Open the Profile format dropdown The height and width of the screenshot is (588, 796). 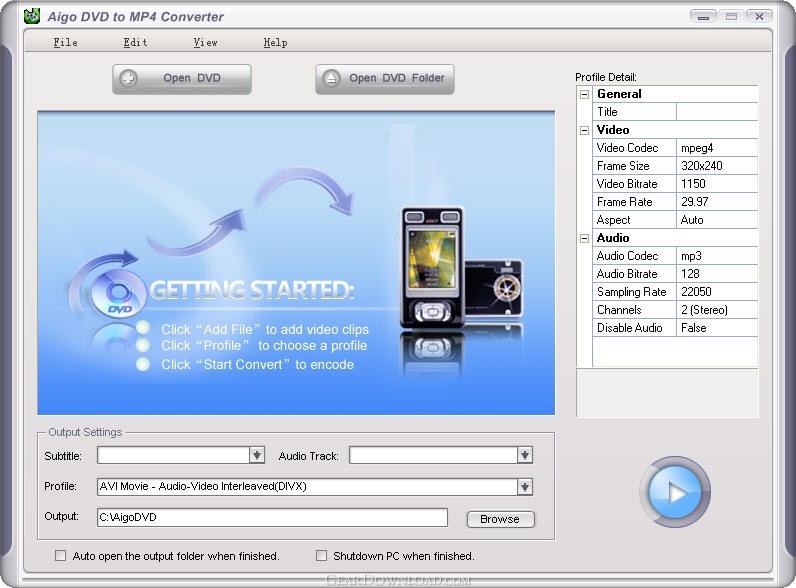pyautogui.click(x=525, y=487)
